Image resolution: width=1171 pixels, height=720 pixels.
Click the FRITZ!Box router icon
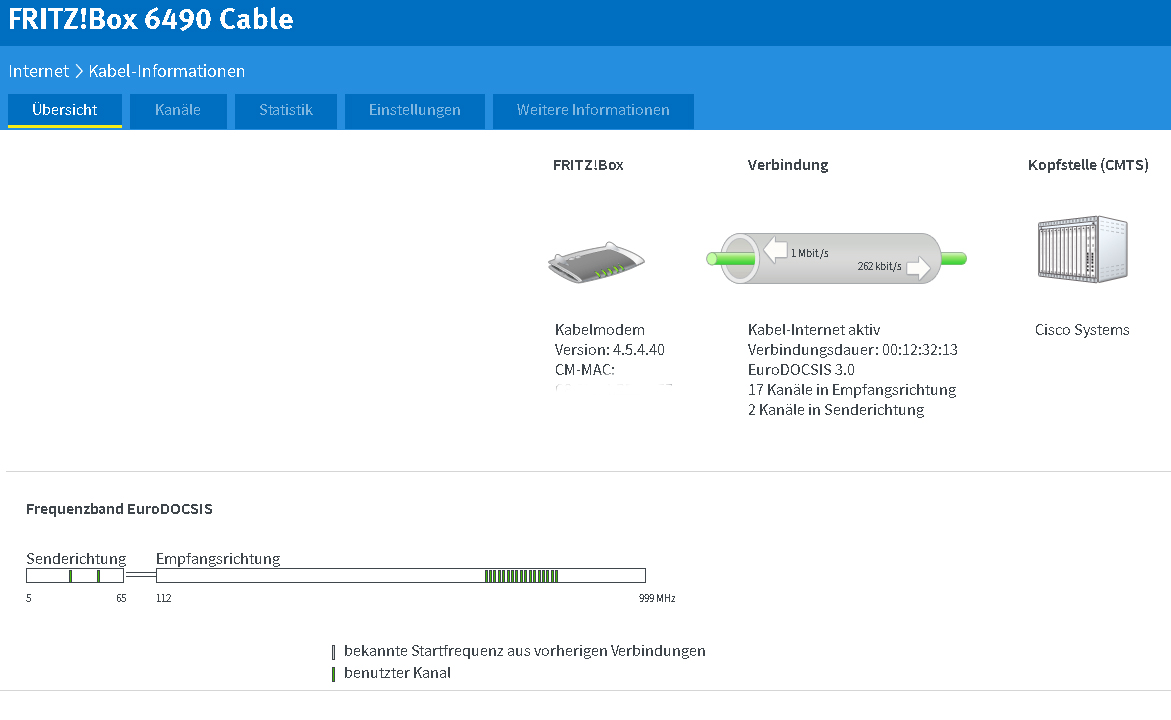596,263
